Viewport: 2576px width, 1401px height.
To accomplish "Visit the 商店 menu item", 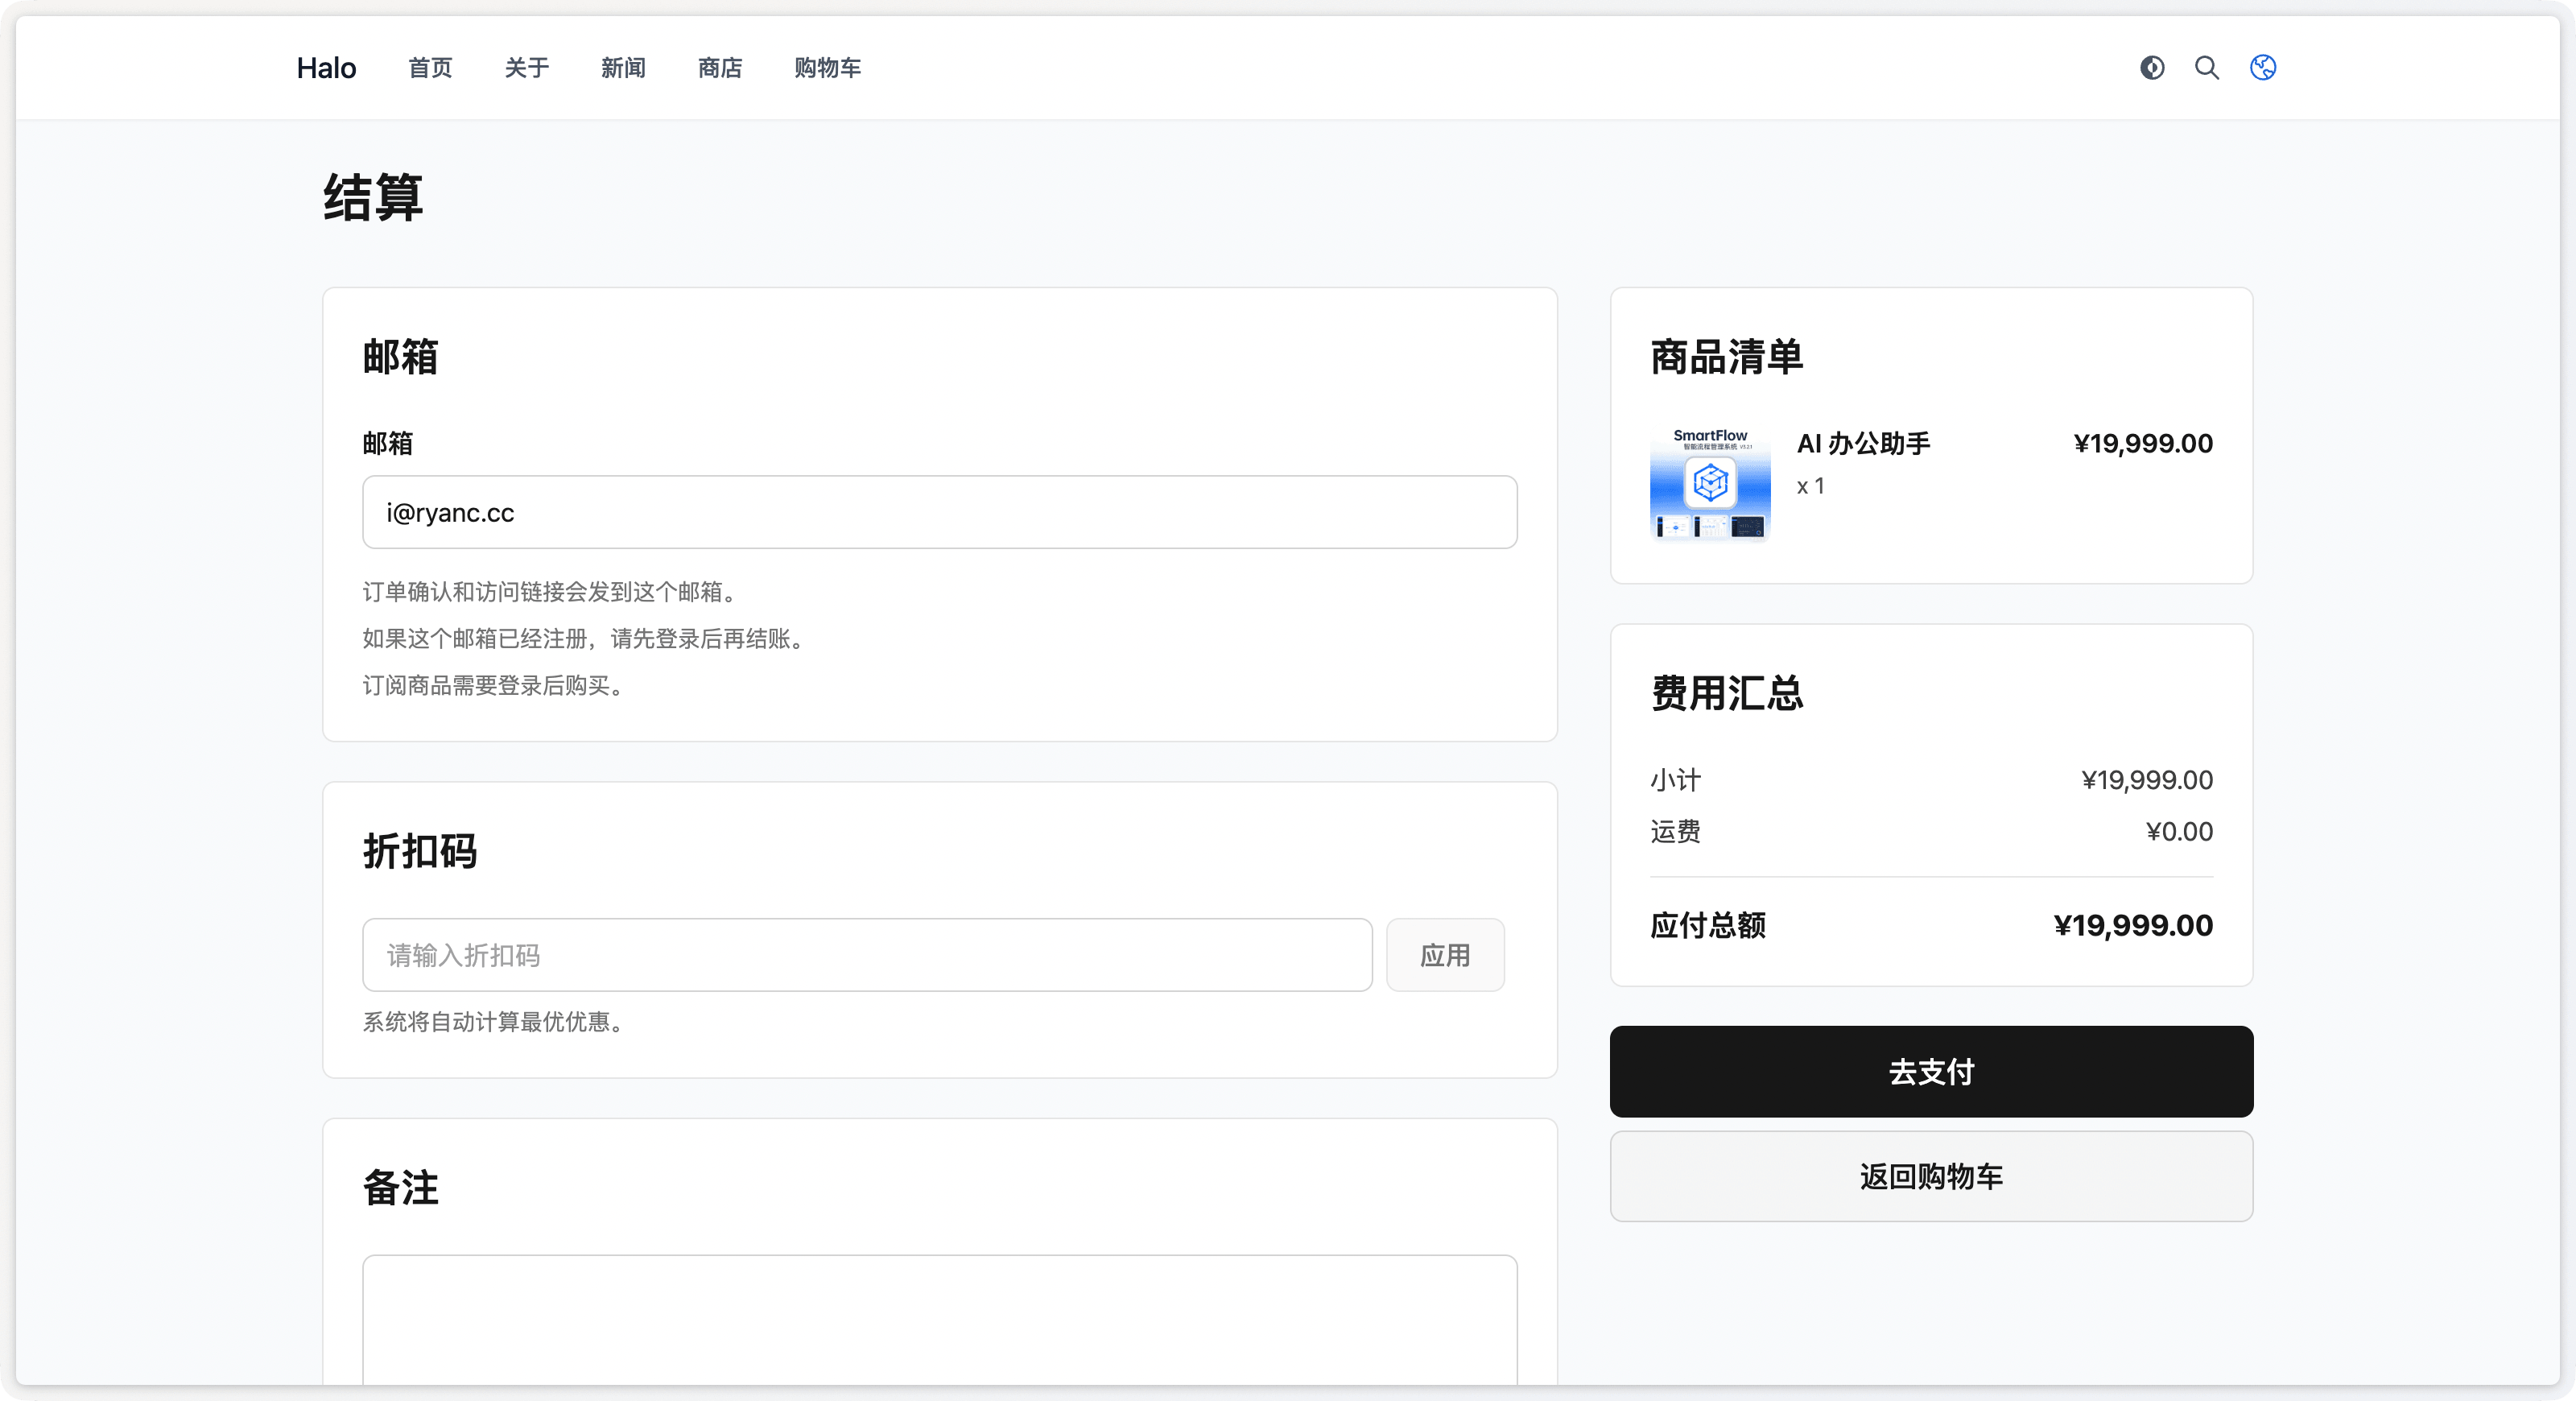I will (720, 68).
